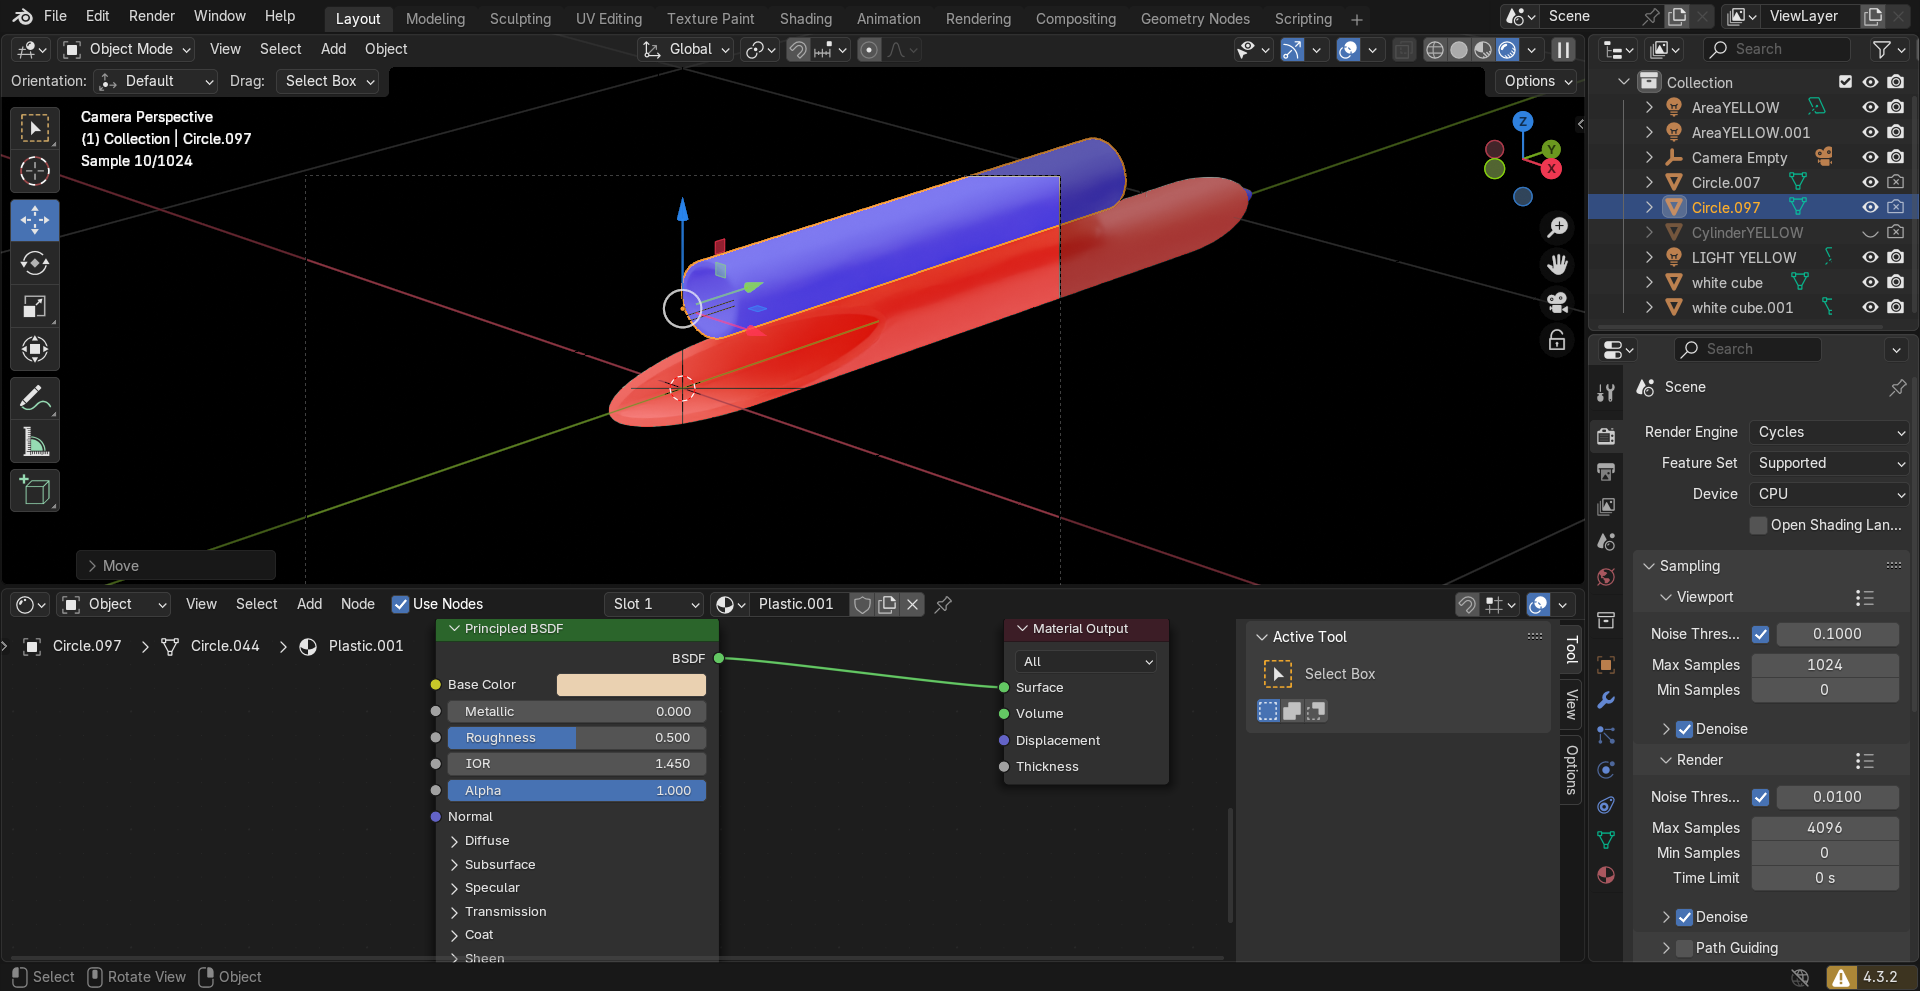
Task: Toggle Viewport Noise Threshold checkbox
Action: [x=1761, y=634]
